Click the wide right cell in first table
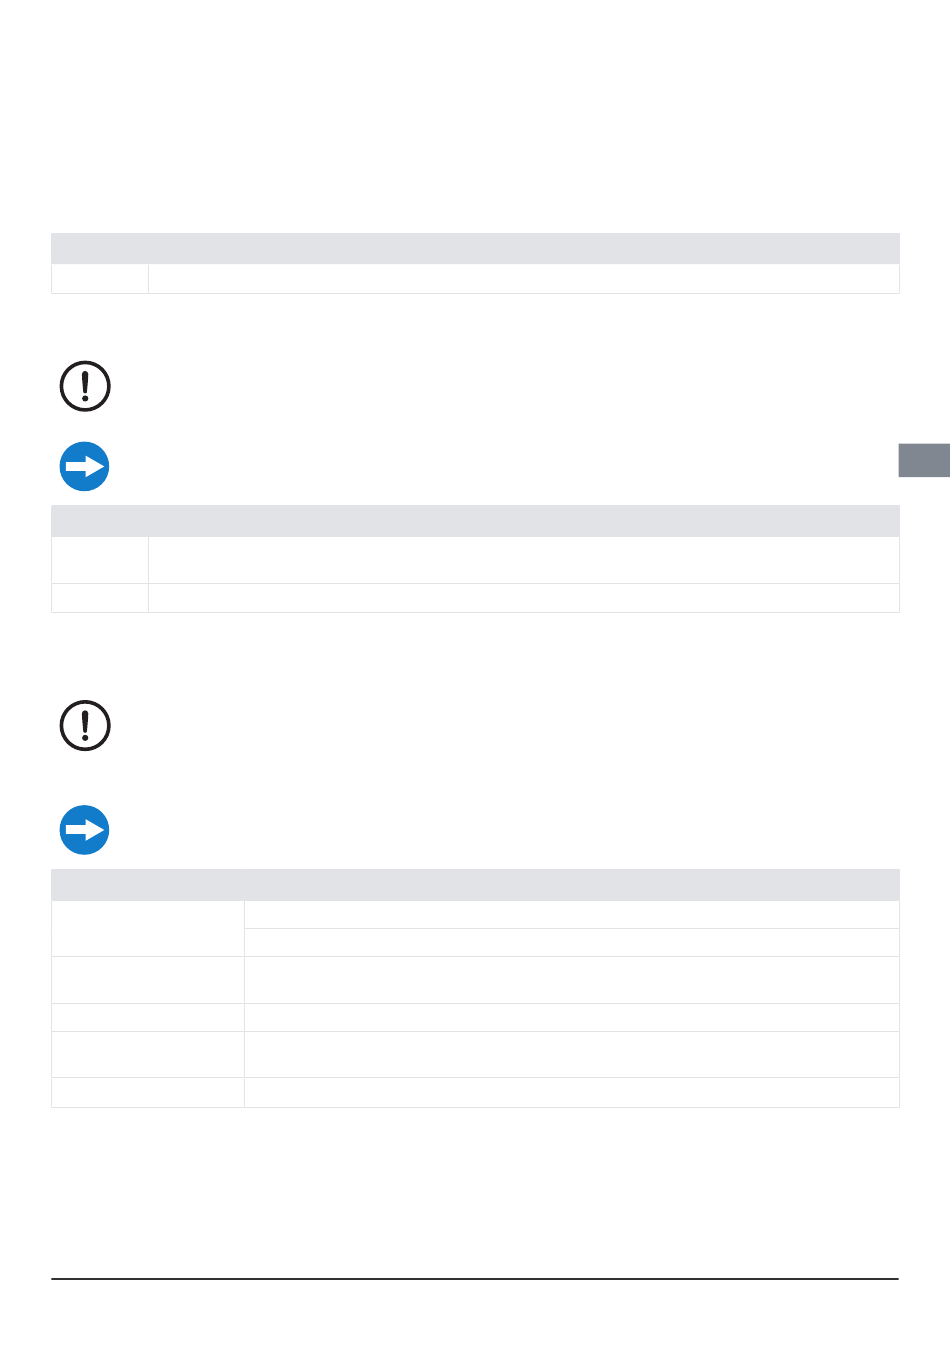This screenshot has height=1348, width=950. tap(524, 278)
